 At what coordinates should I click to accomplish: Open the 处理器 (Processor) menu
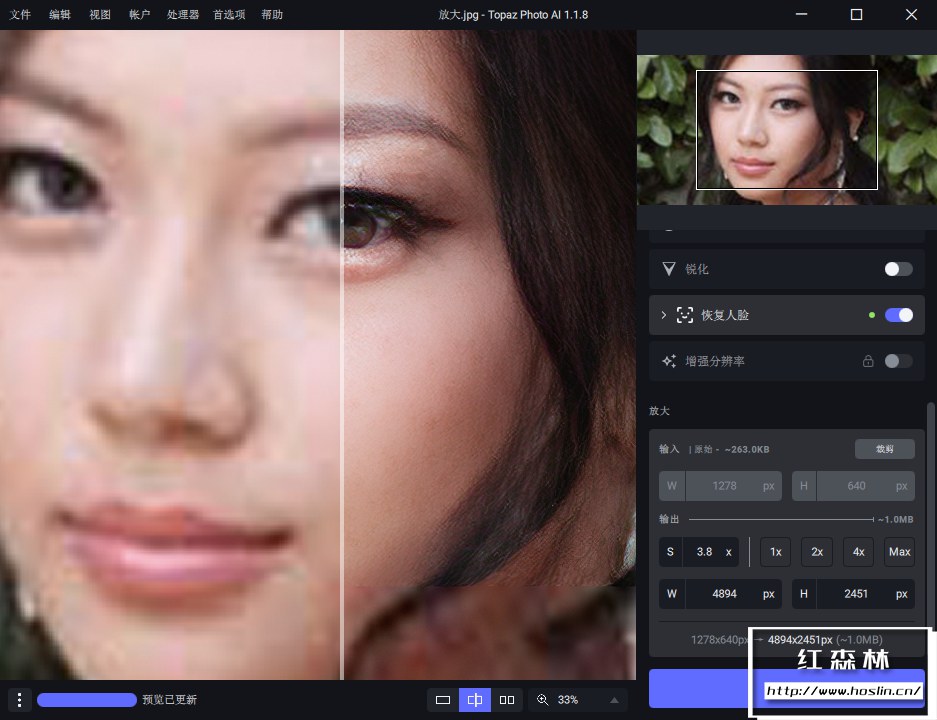[183, 15]
